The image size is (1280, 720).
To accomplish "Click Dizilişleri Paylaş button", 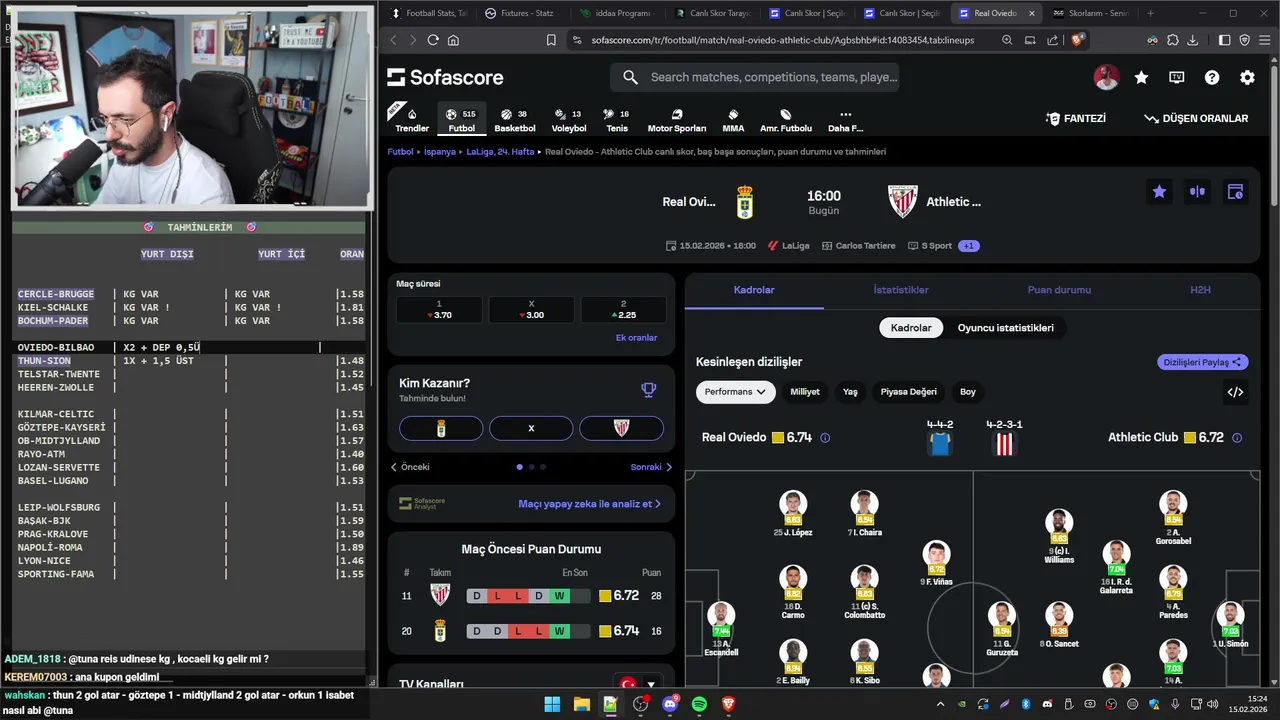I will [x=1203, y=362].
